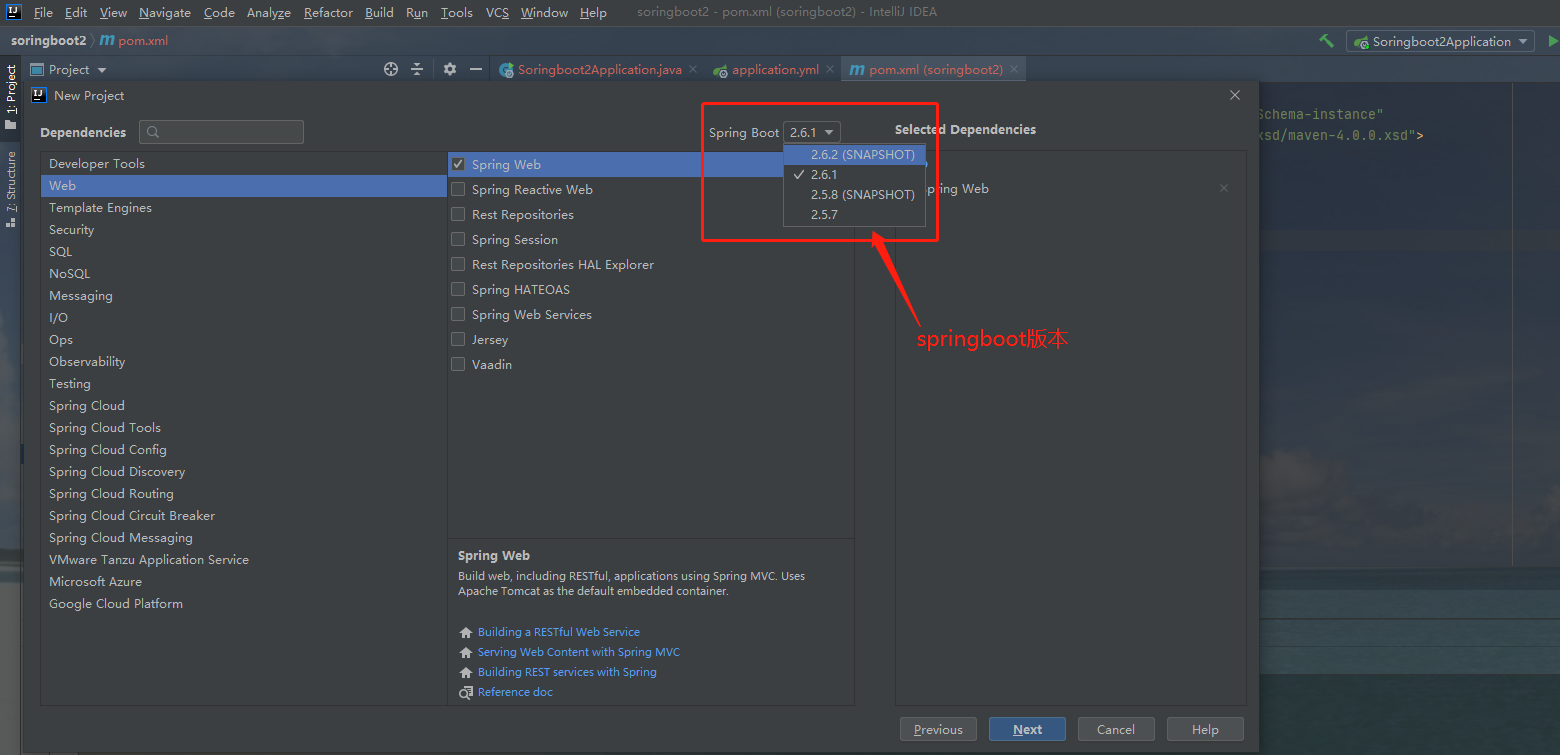
Task: Open the File menu
Action: (x=43, y=12)
